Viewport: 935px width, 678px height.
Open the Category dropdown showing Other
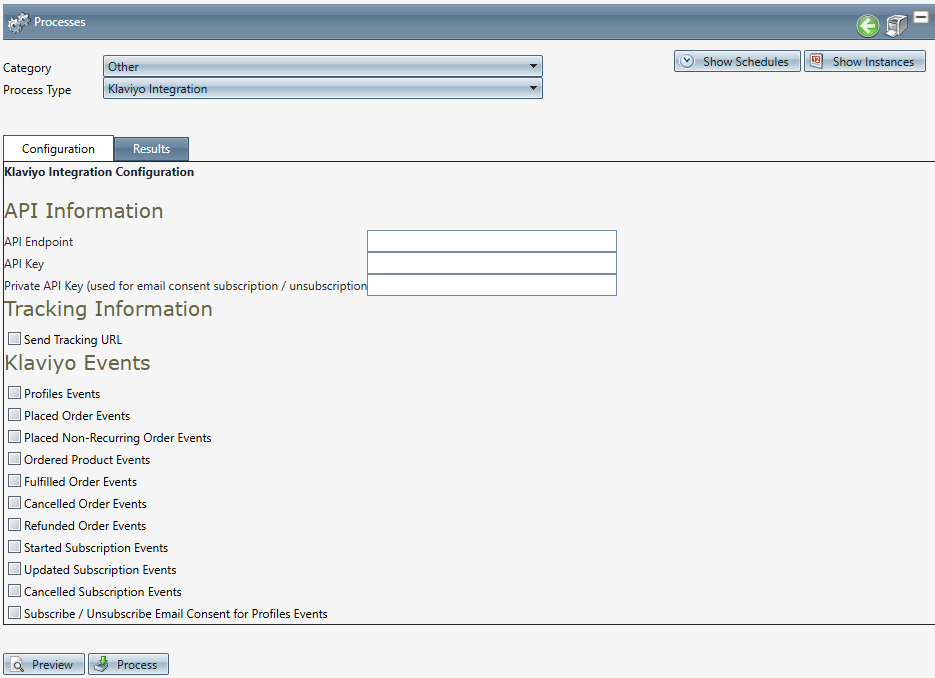point(323,66)
